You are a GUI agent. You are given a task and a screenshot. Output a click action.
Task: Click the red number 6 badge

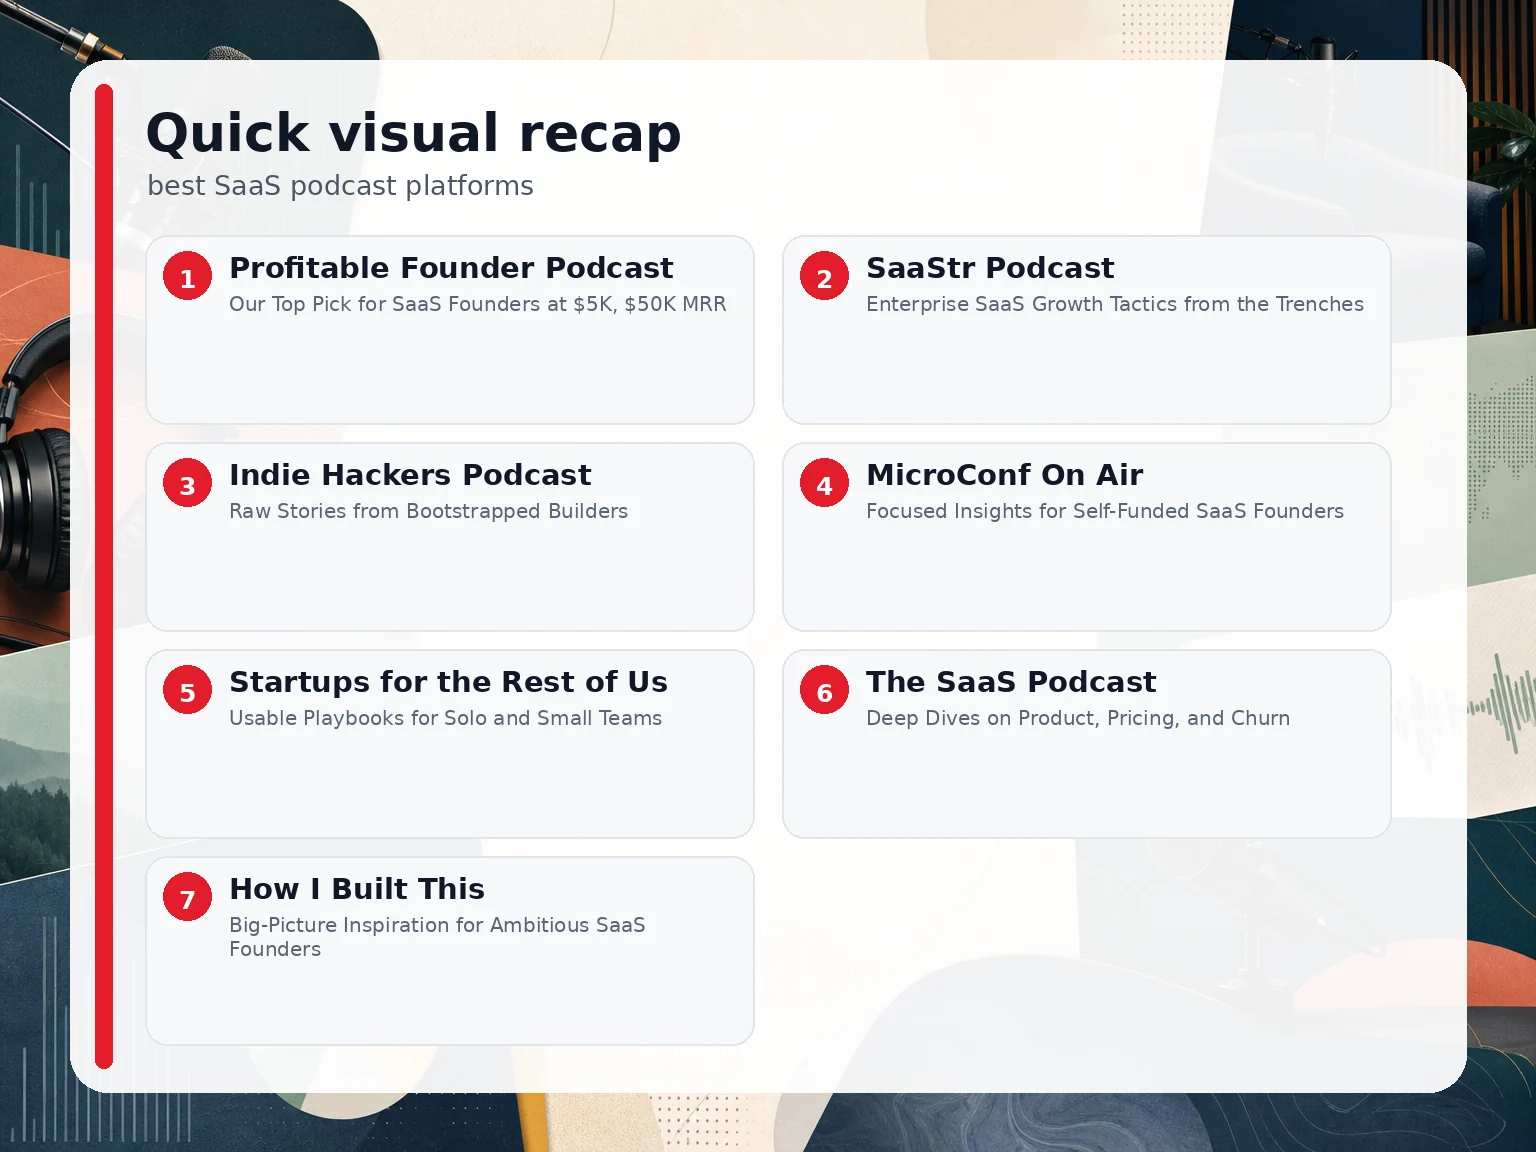824,691
